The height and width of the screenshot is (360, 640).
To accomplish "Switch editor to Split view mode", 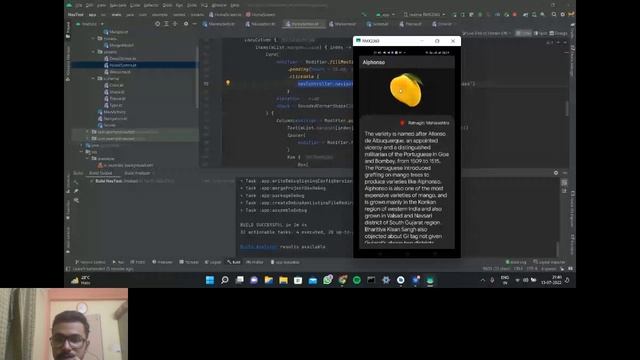I will point(540,33).
